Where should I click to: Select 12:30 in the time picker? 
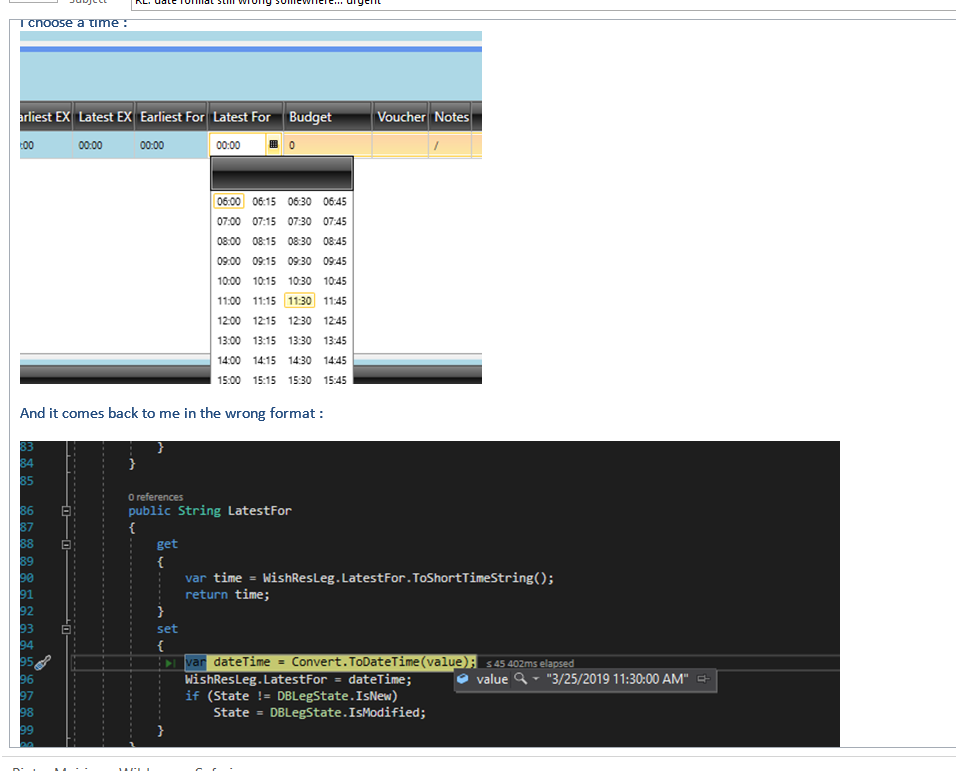coord(299,321)
